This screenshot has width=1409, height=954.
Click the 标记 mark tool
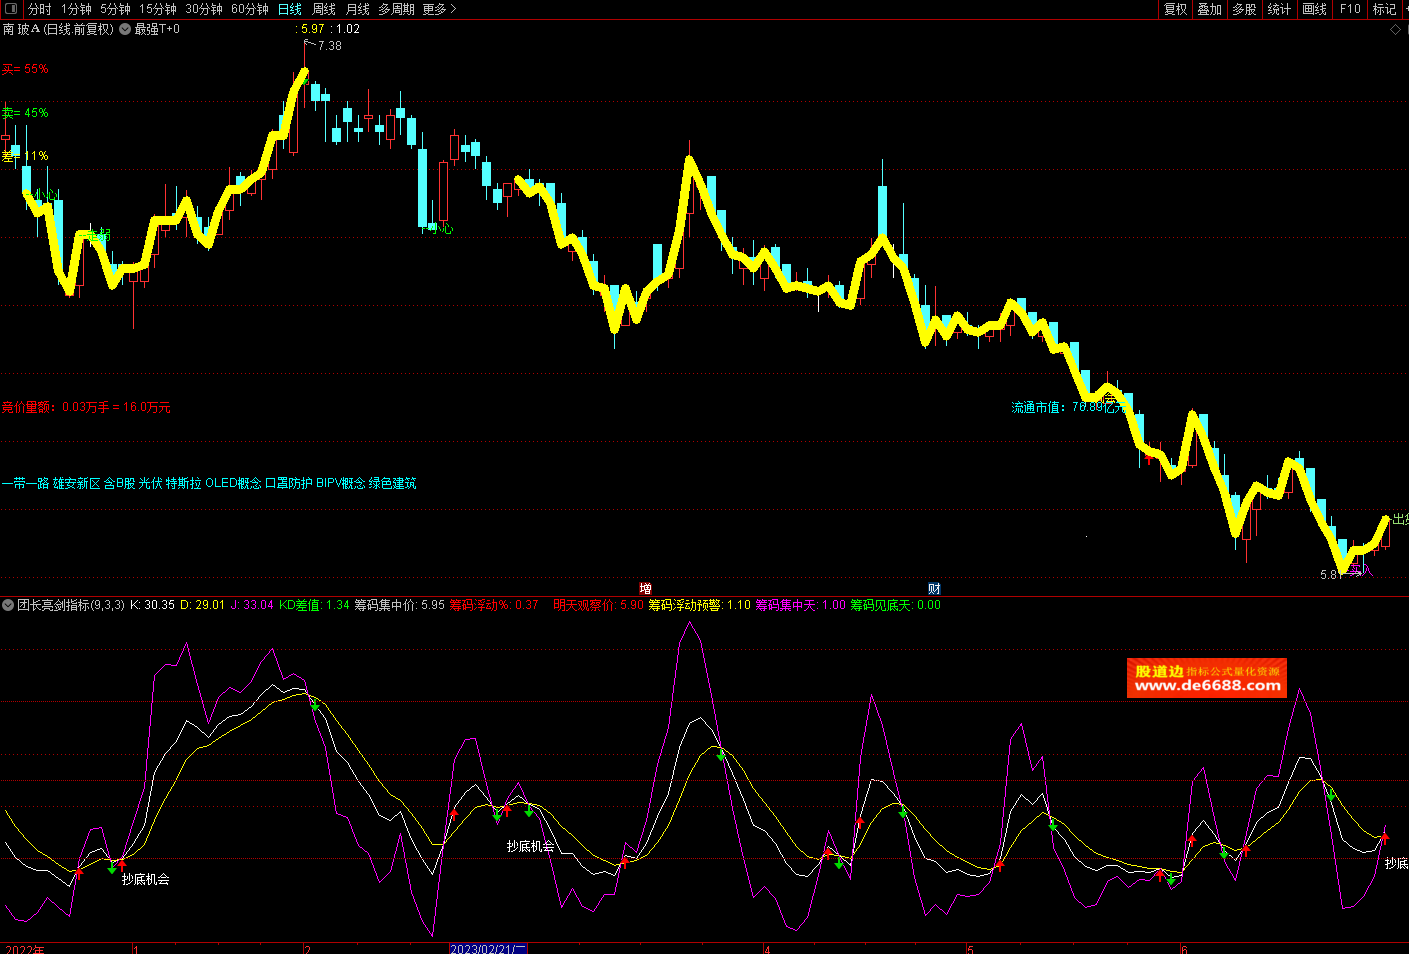point(1384,9)
